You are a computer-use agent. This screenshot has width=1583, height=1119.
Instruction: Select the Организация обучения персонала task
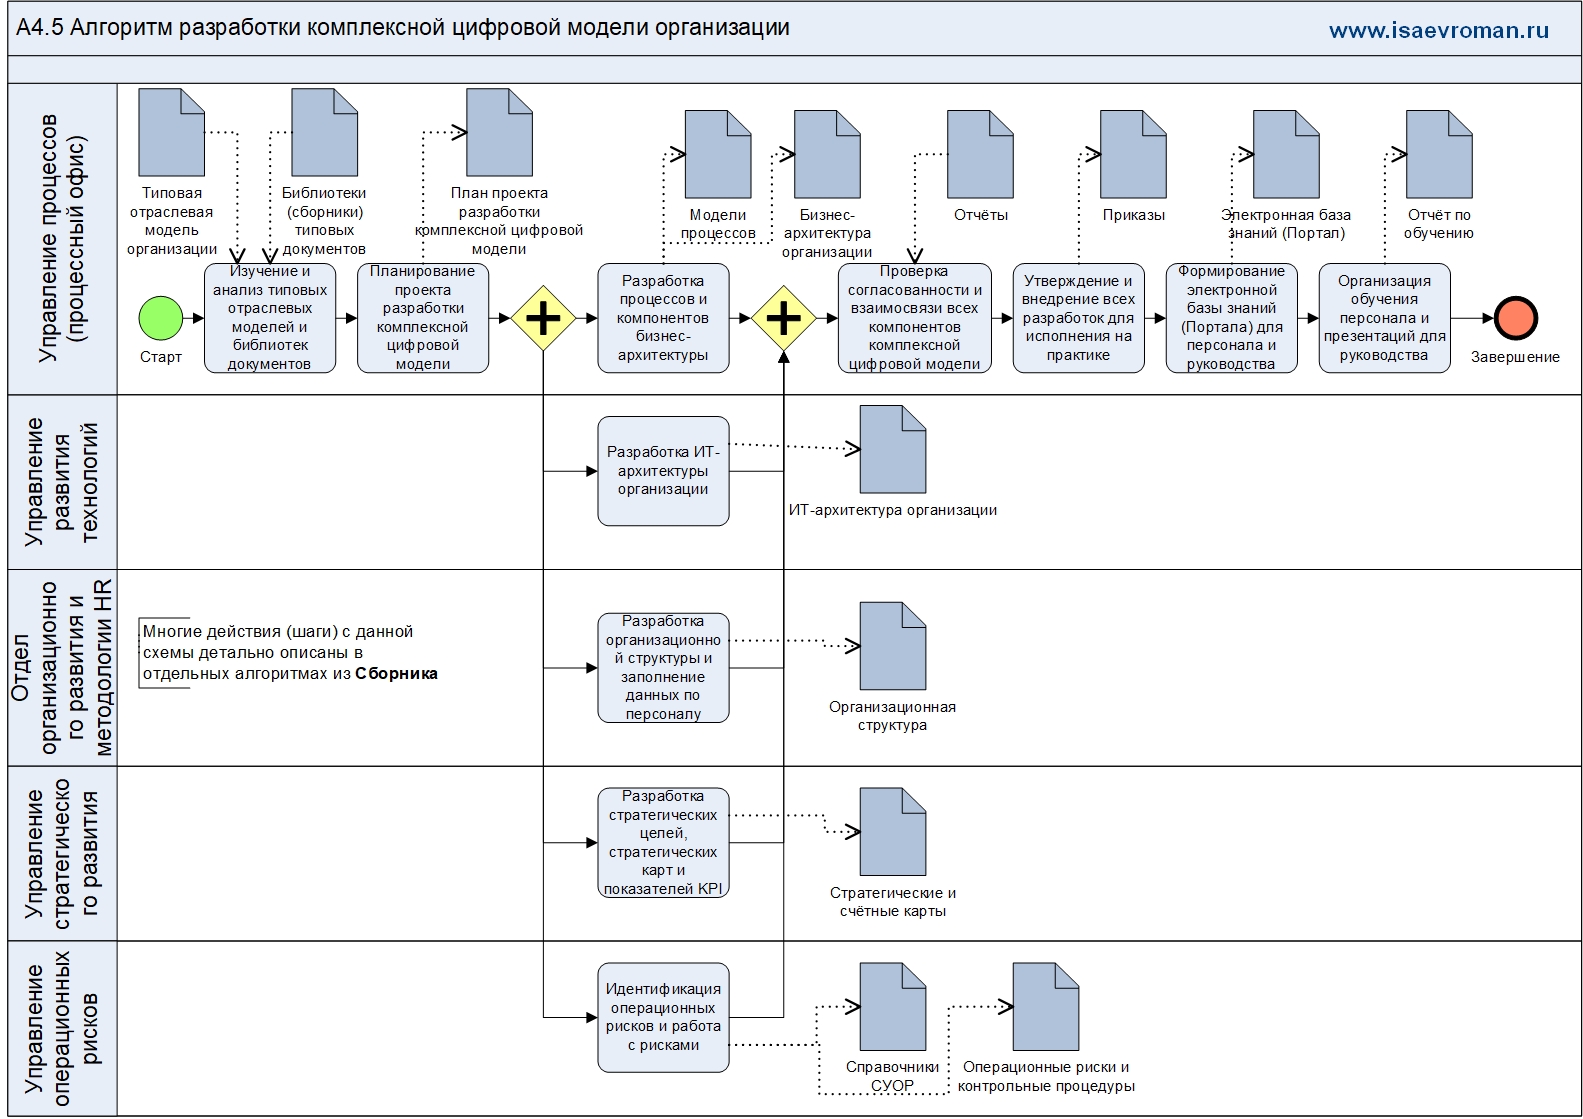(x=1384, y=318)
